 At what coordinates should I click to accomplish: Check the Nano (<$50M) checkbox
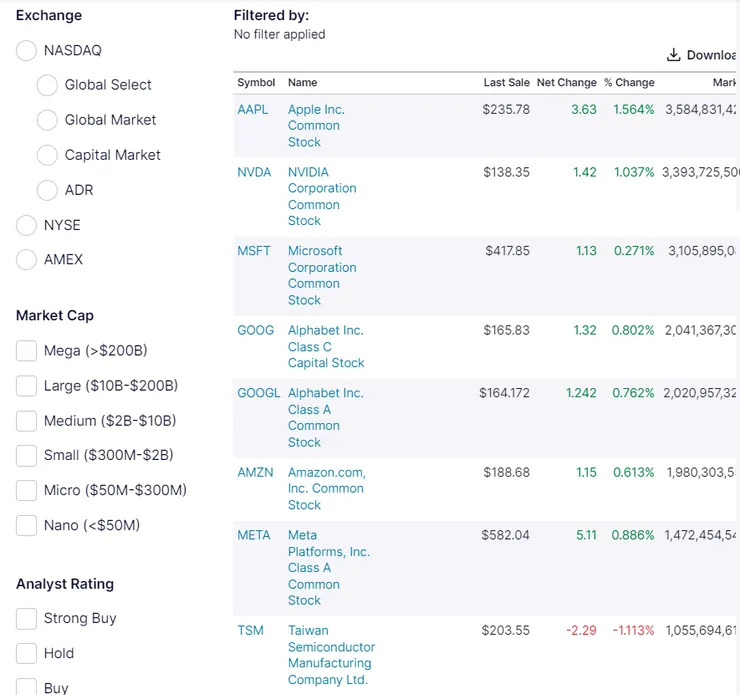(27, 525)
